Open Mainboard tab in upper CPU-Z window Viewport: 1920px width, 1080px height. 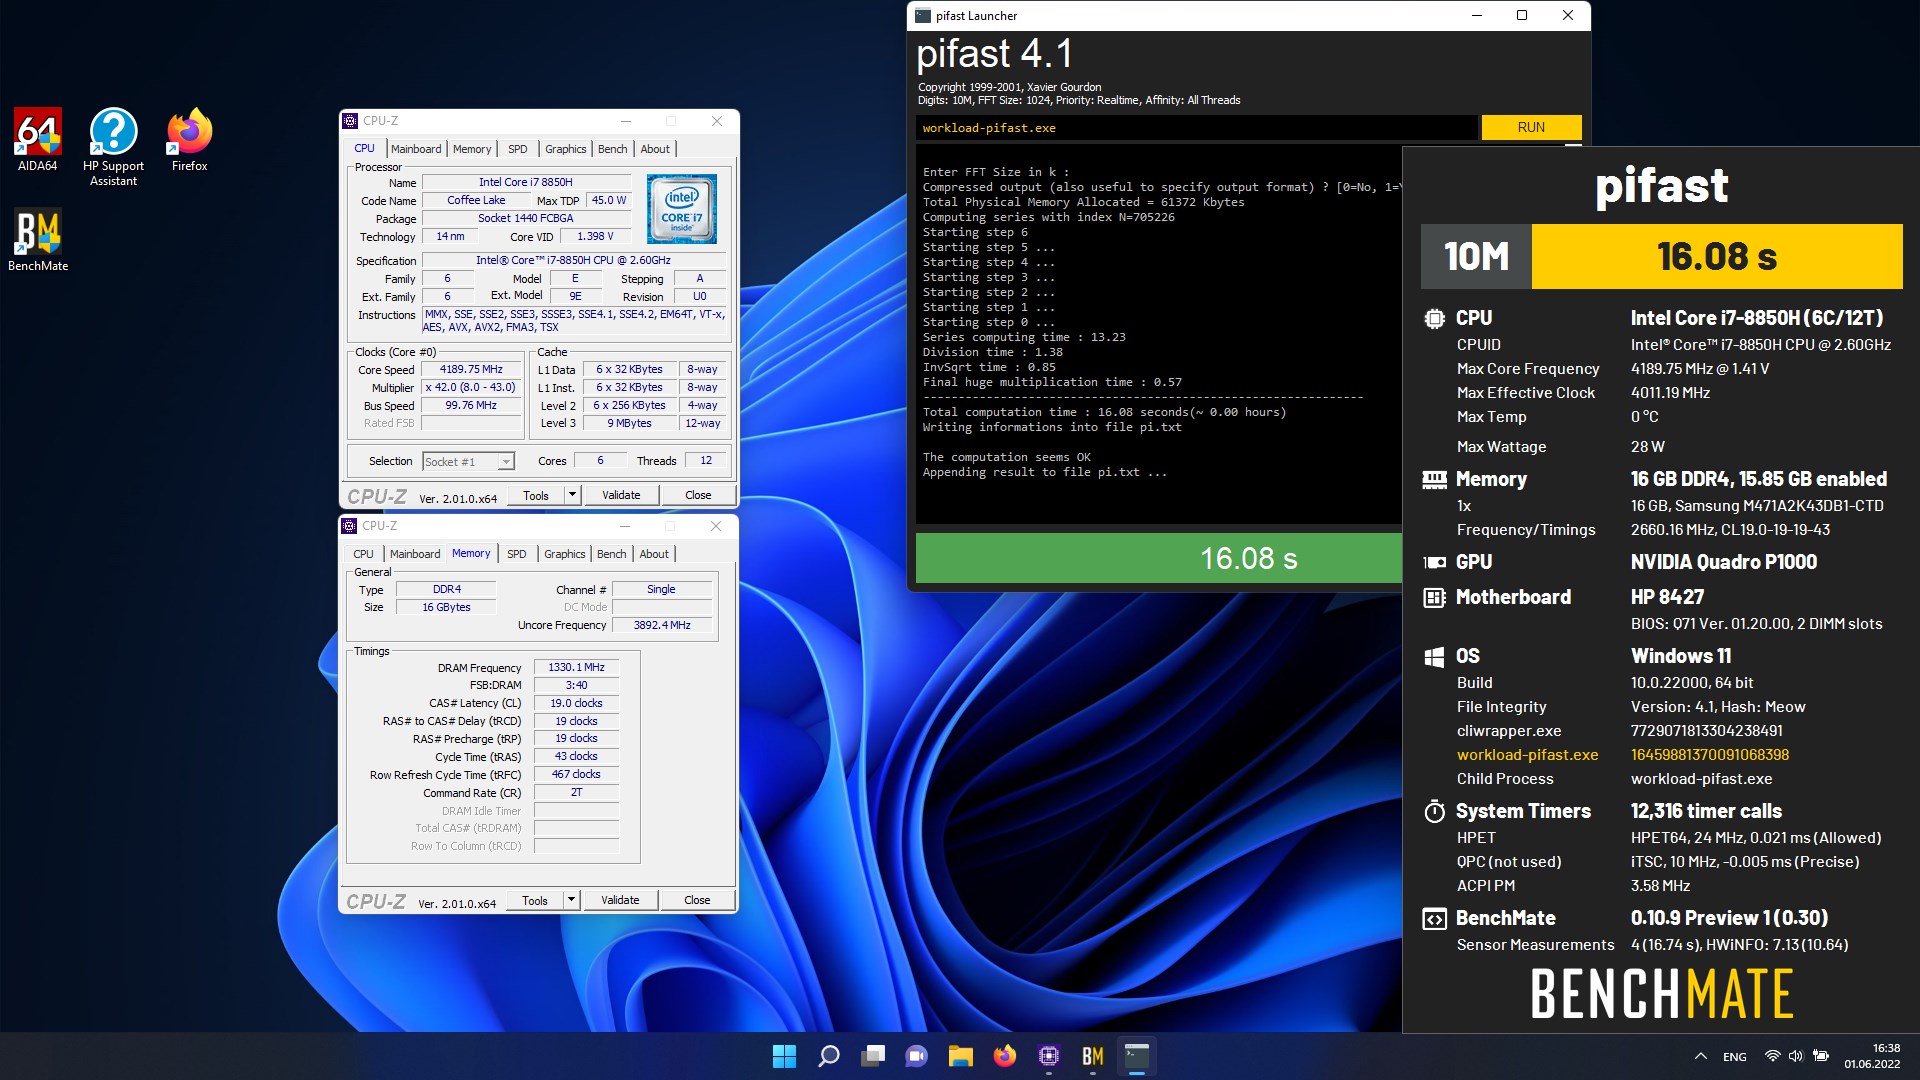tap(416, 149)
